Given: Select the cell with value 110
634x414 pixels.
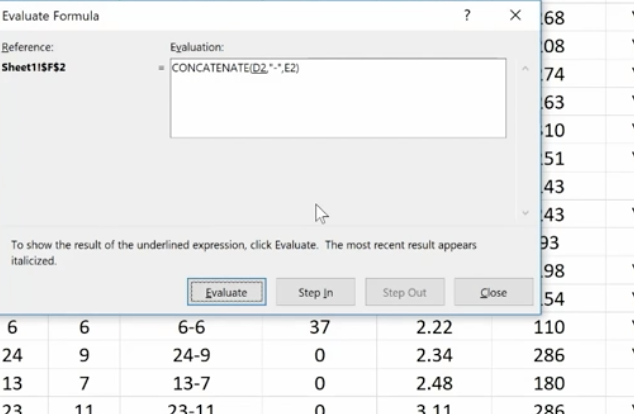Looking at the screenshot, I should 549,328.
